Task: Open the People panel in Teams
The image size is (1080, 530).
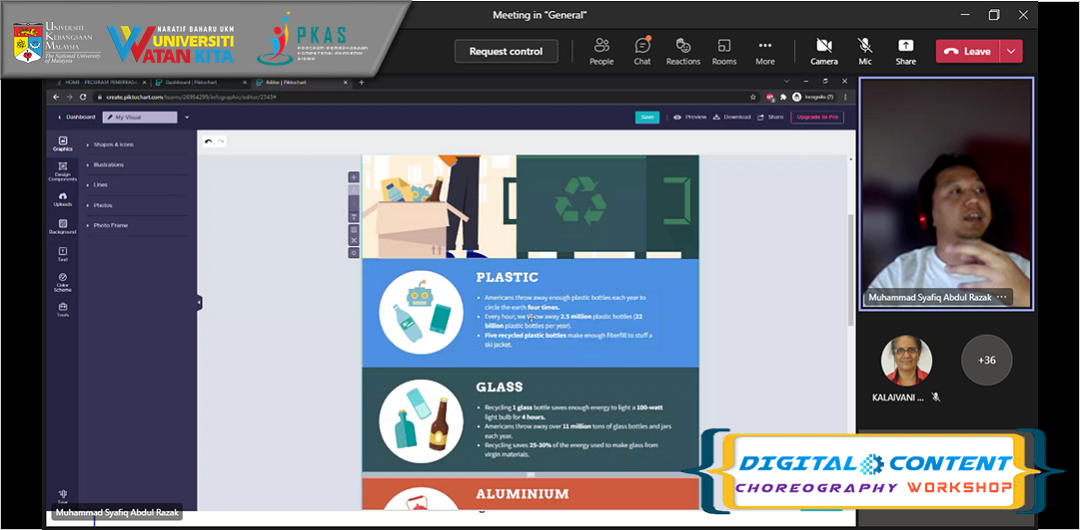Action: (601, 51)
